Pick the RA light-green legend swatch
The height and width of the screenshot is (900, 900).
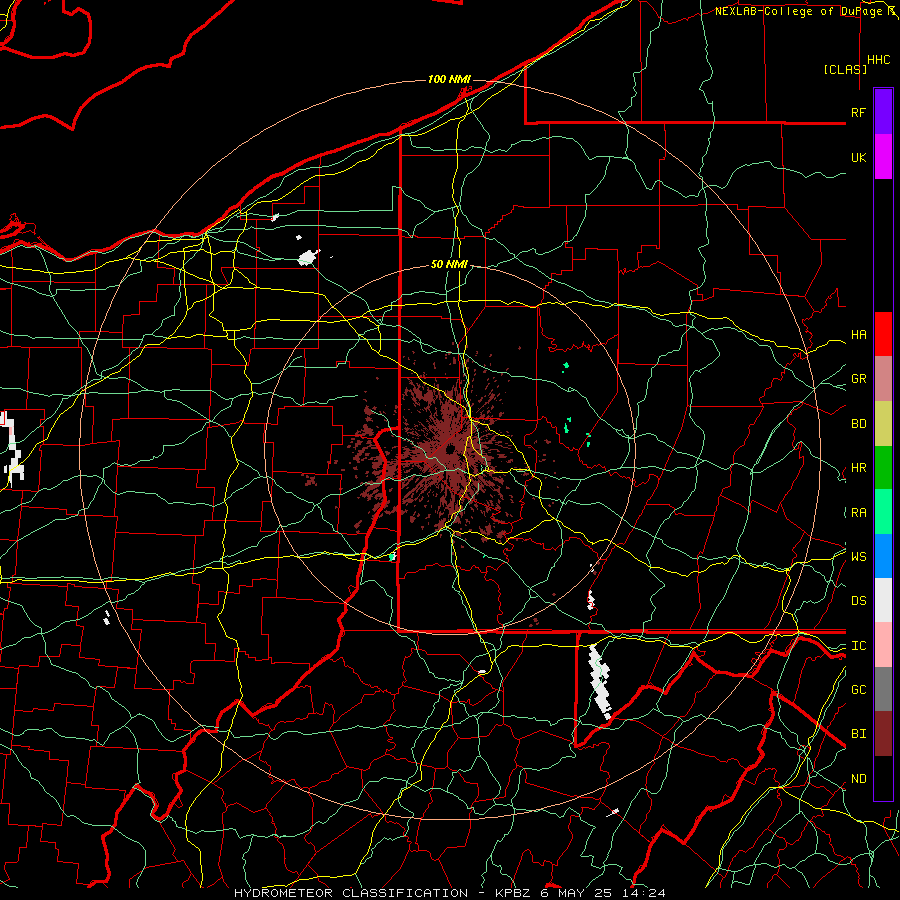click(883, 512)
